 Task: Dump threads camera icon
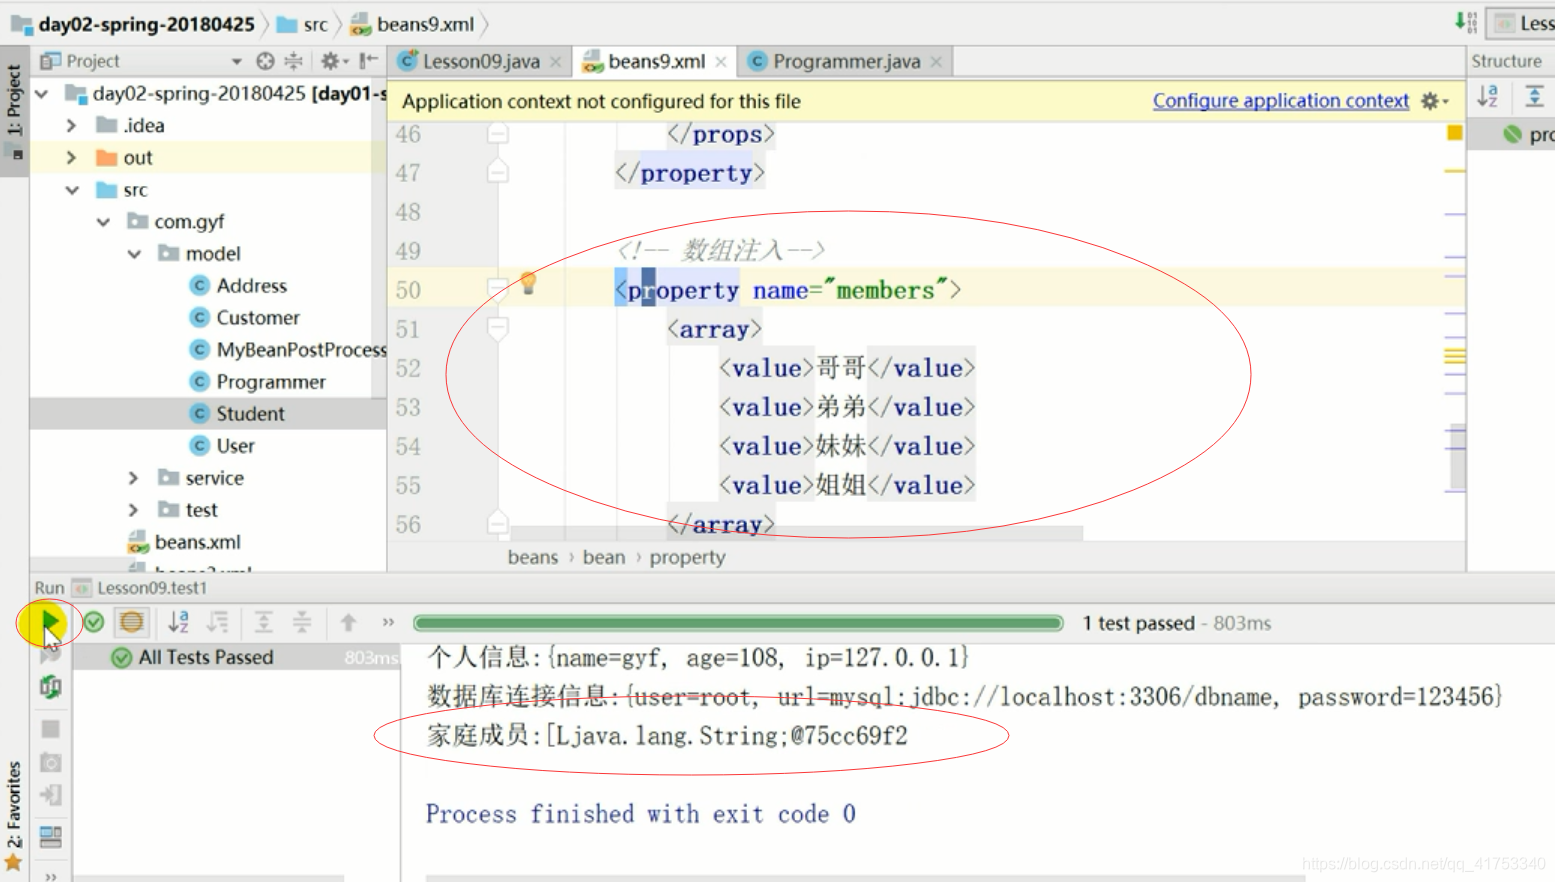click(x=50, y=763)
